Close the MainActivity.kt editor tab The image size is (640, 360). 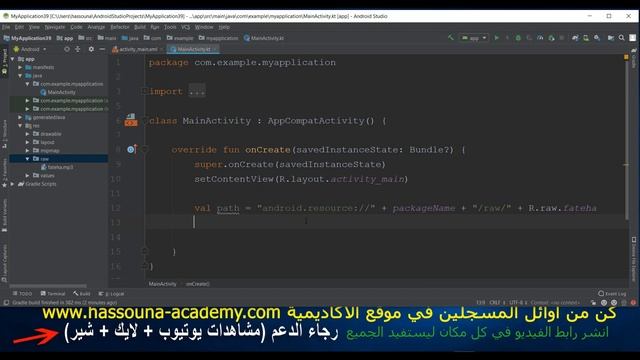tap(215, 49)
